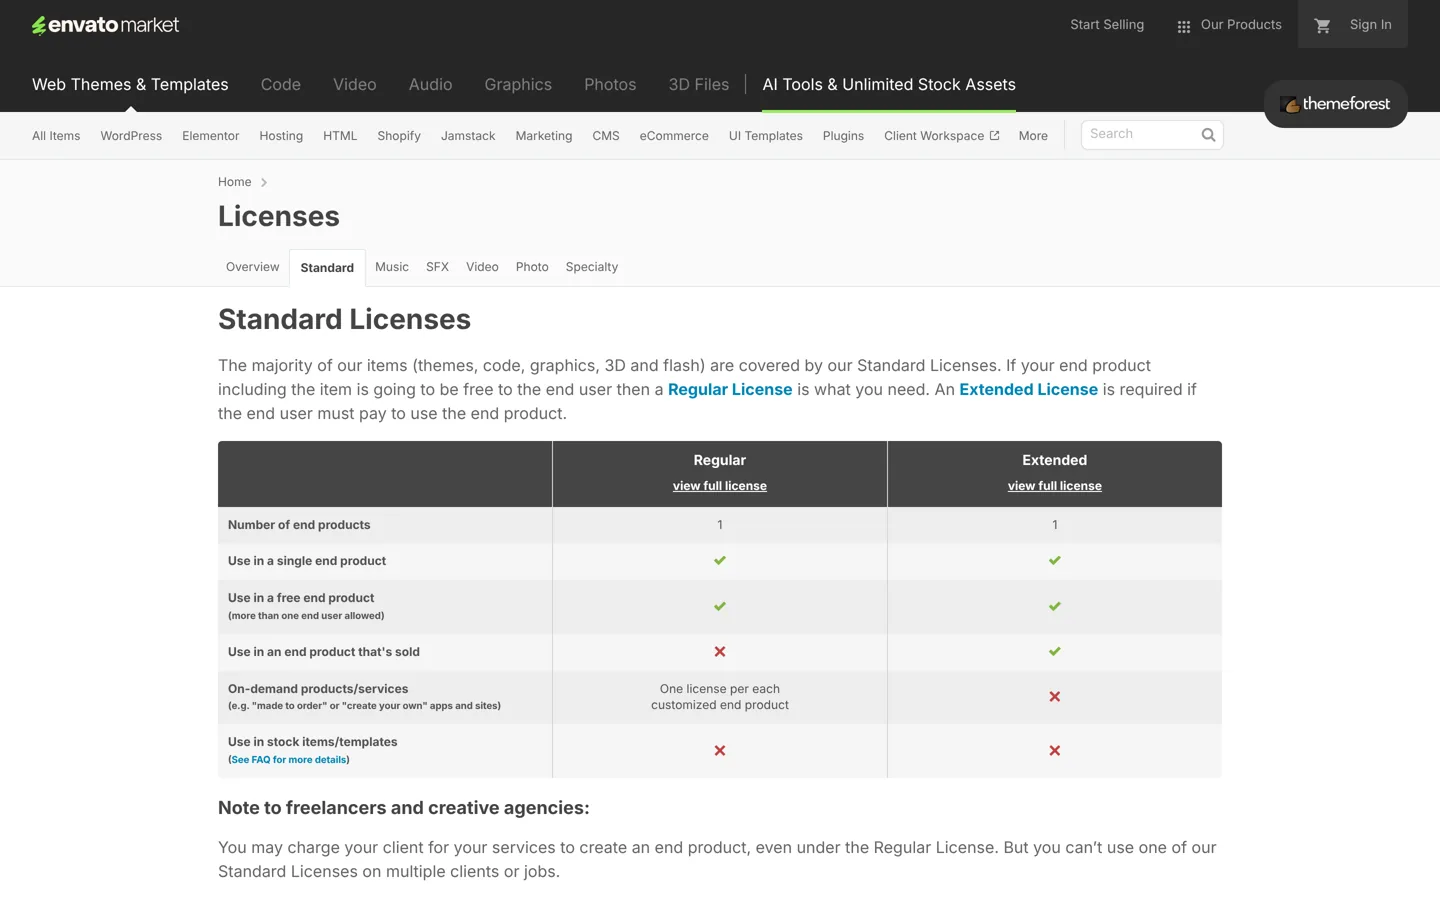
Task: Open the shopping cart icon
Action: coord(1322,26)
